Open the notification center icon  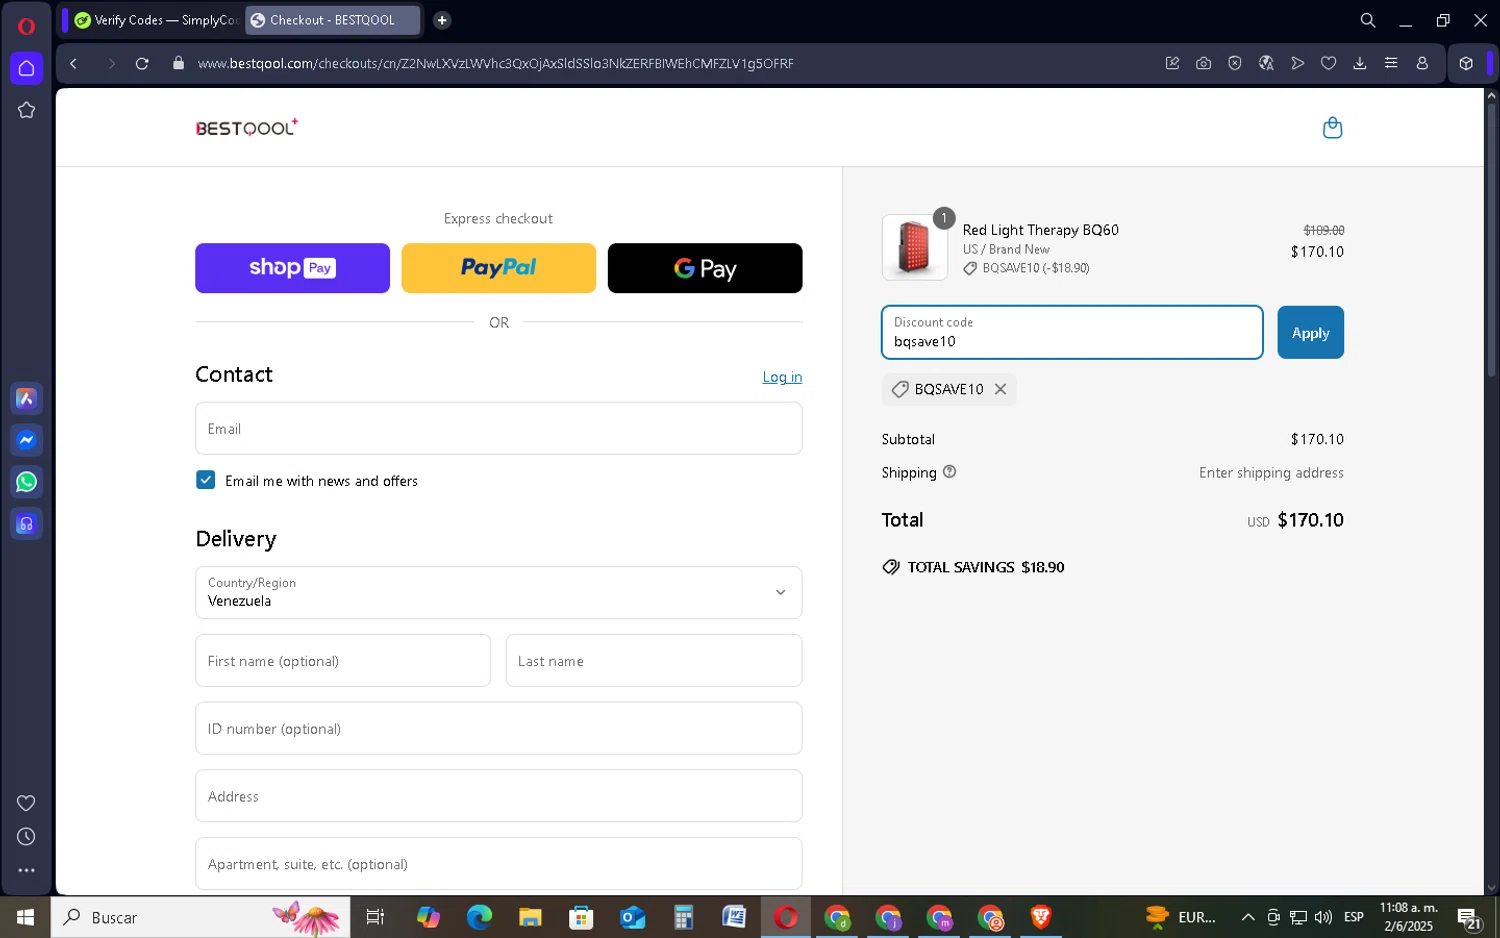pyautogui.click(x=1470, y=918)
